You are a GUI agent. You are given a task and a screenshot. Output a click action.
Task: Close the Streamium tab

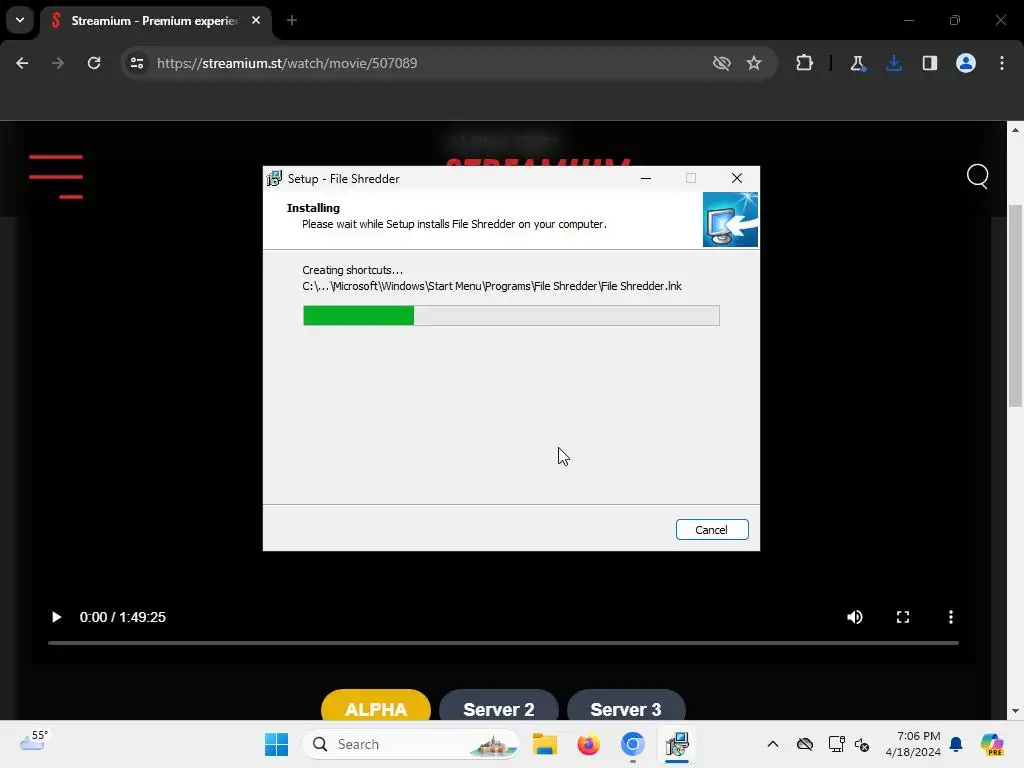(256, 20)
